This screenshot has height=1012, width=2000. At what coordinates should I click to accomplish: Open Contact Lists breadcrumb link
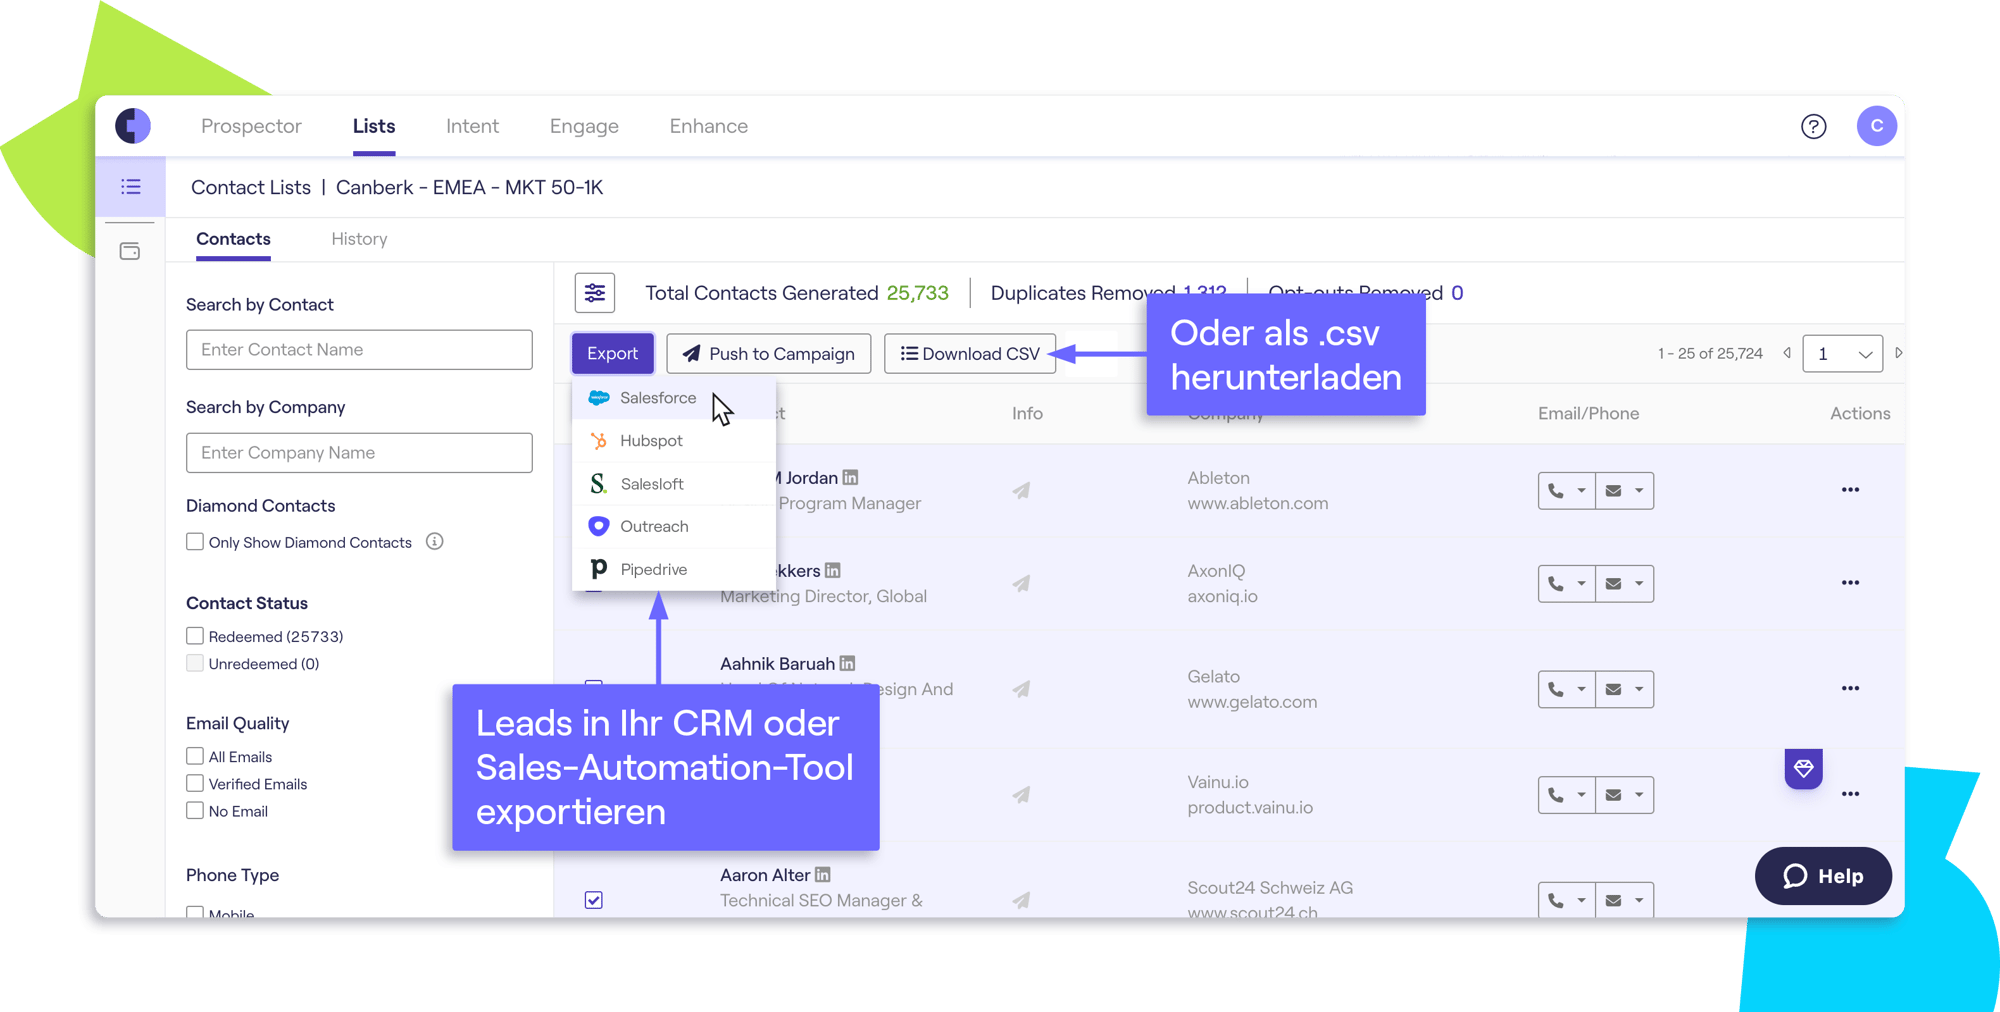pyautogui.click(x=251, y=187)
